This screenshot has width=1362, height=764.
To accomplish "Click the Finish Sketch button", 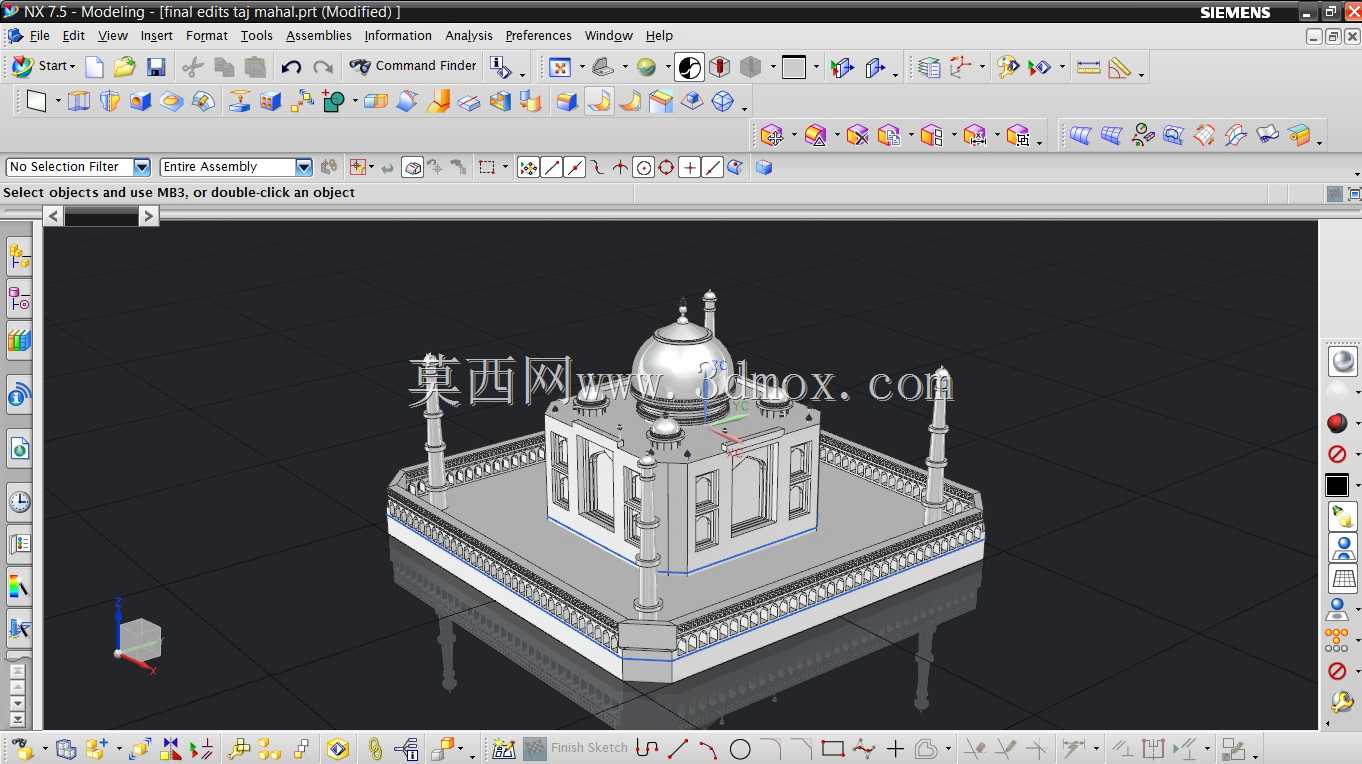I will [x=576, y=748].
